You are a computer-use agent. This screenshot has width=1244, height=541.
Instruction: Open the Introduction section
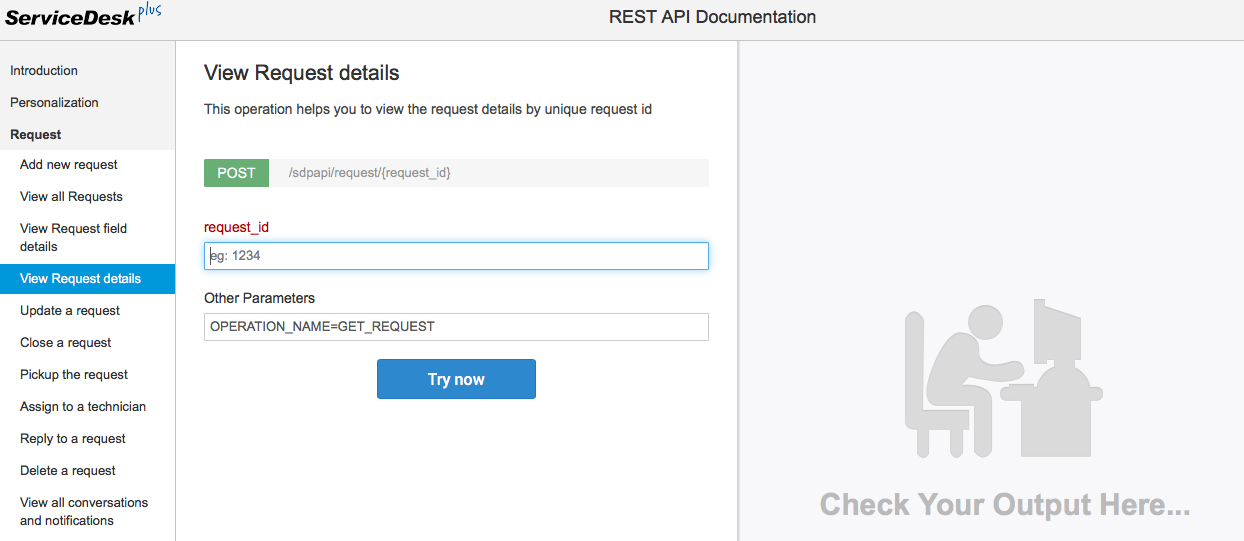pos(44,71)
